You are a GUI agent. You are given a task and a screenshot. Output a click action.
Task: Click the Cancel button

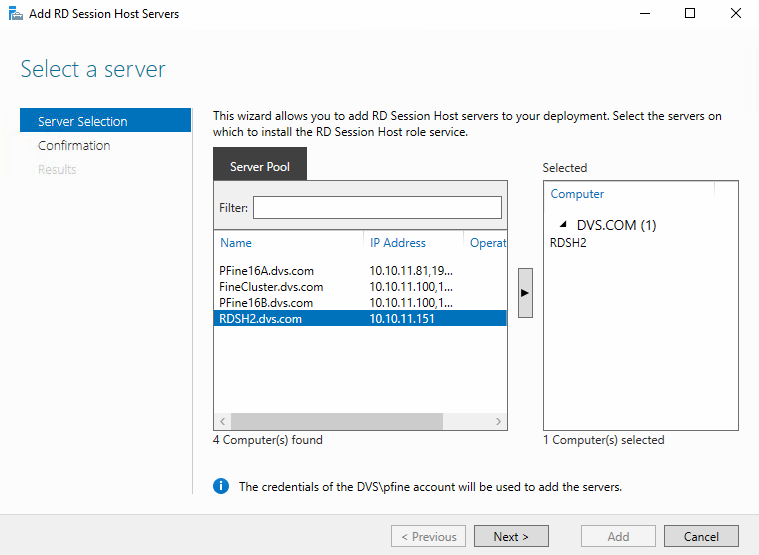(701, 536)
